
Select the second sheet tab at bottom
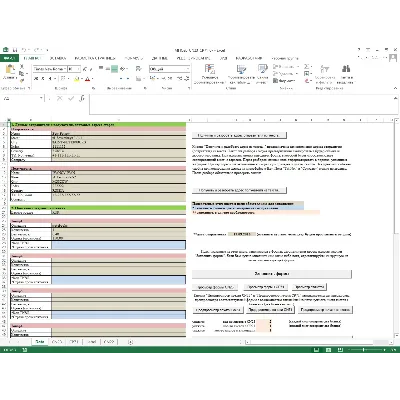coord(57,342)
